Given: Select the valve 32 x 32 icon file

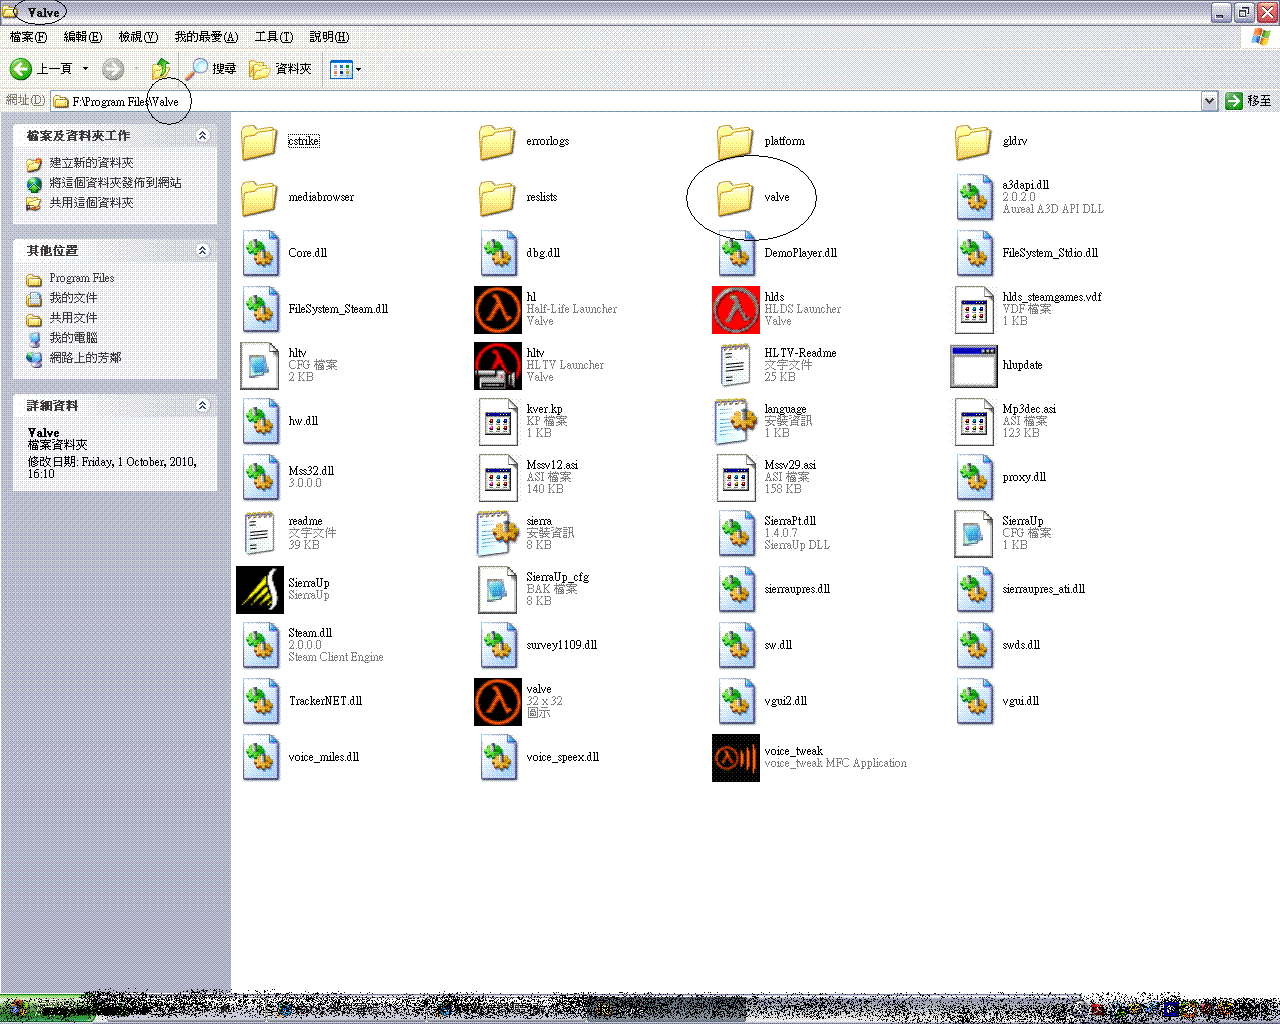Looking at the screenshot, I should (x=498, y=702).
